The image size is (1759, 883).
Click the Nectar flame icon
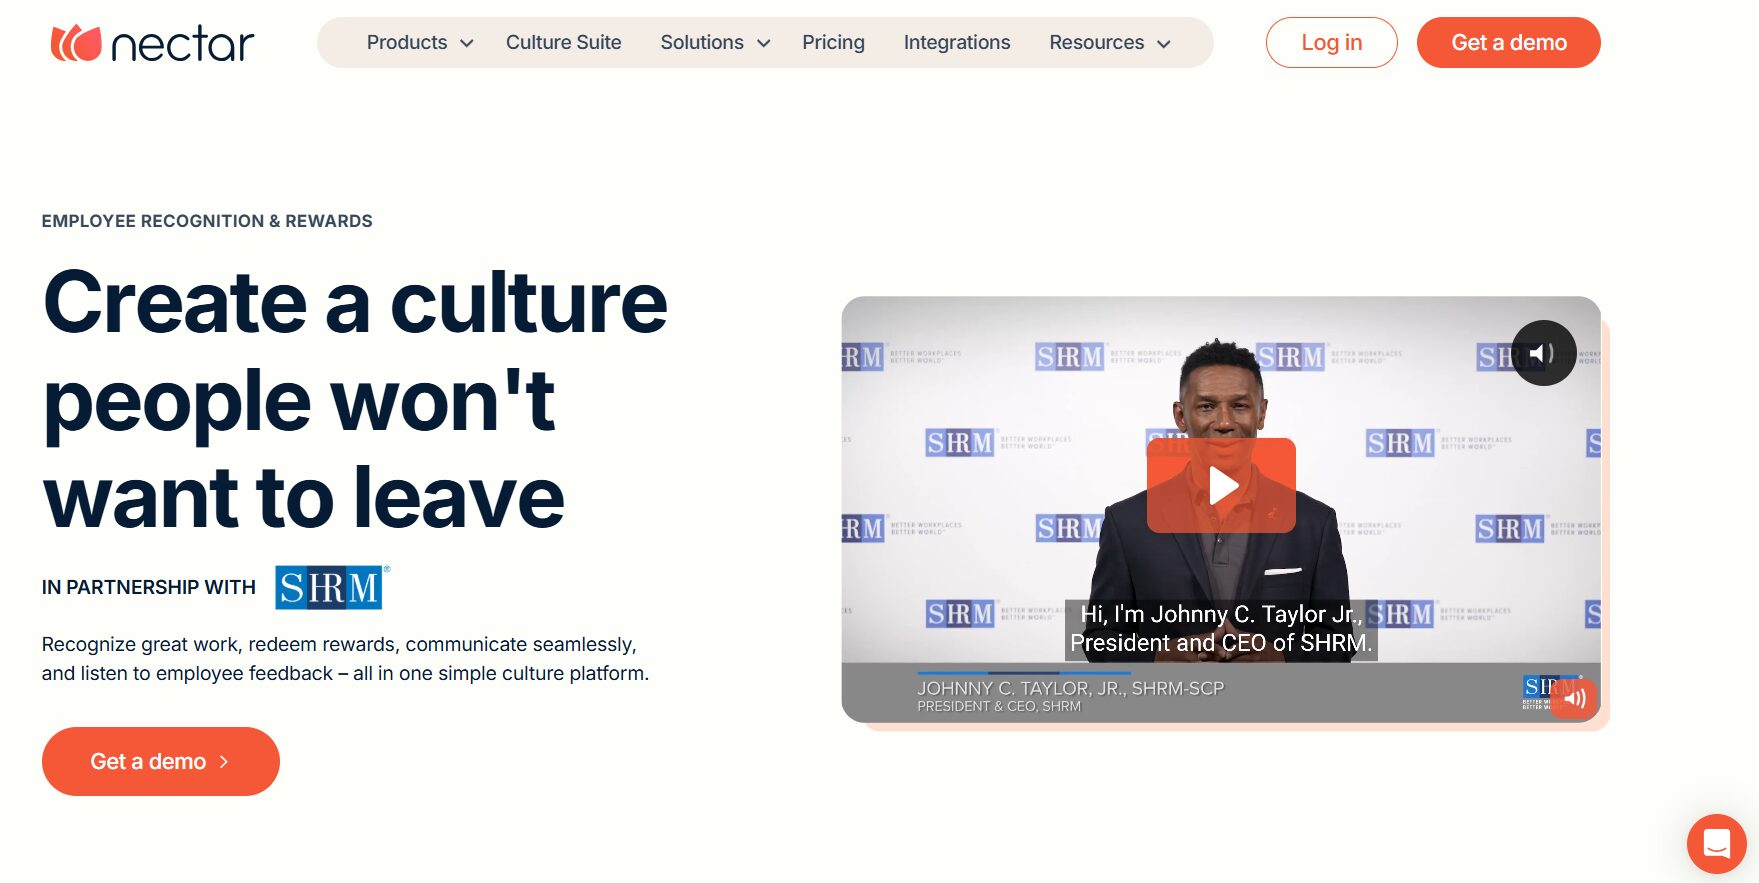coord(76,43)
